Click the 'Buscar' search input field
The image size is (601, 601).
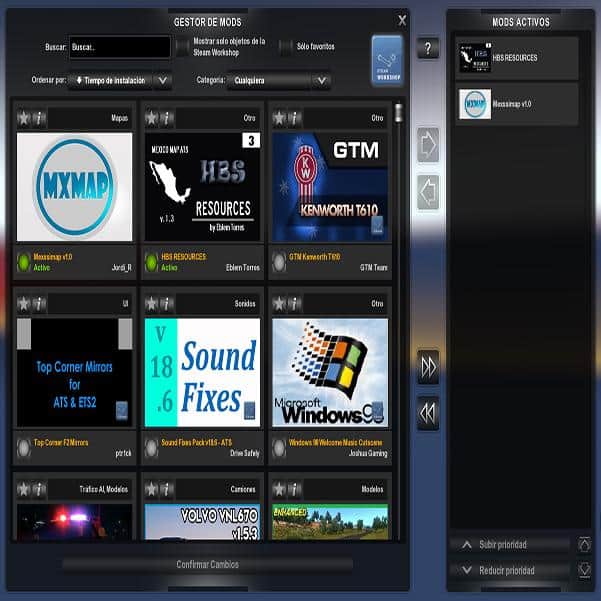point(119,47)
